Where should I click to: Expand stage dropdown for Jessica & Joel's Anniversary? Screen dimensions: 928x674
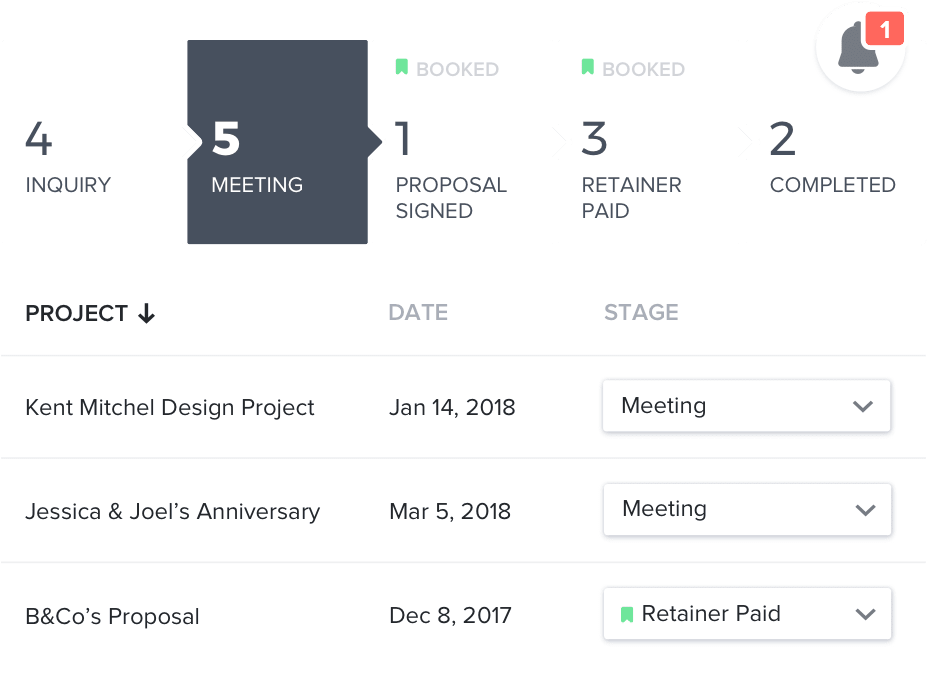pyautogui.click(x=747, y=509)
